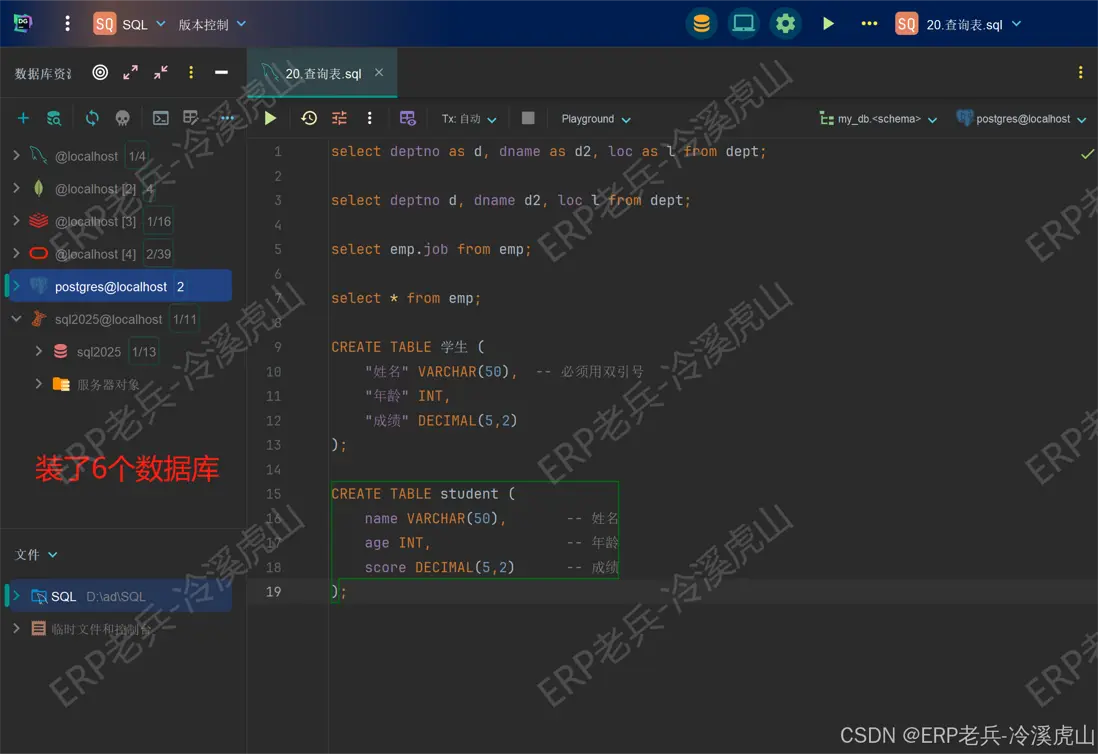Open more database toolbar options ellipsis
This screenshot has width=1098, height=754.
click(228, 118)
